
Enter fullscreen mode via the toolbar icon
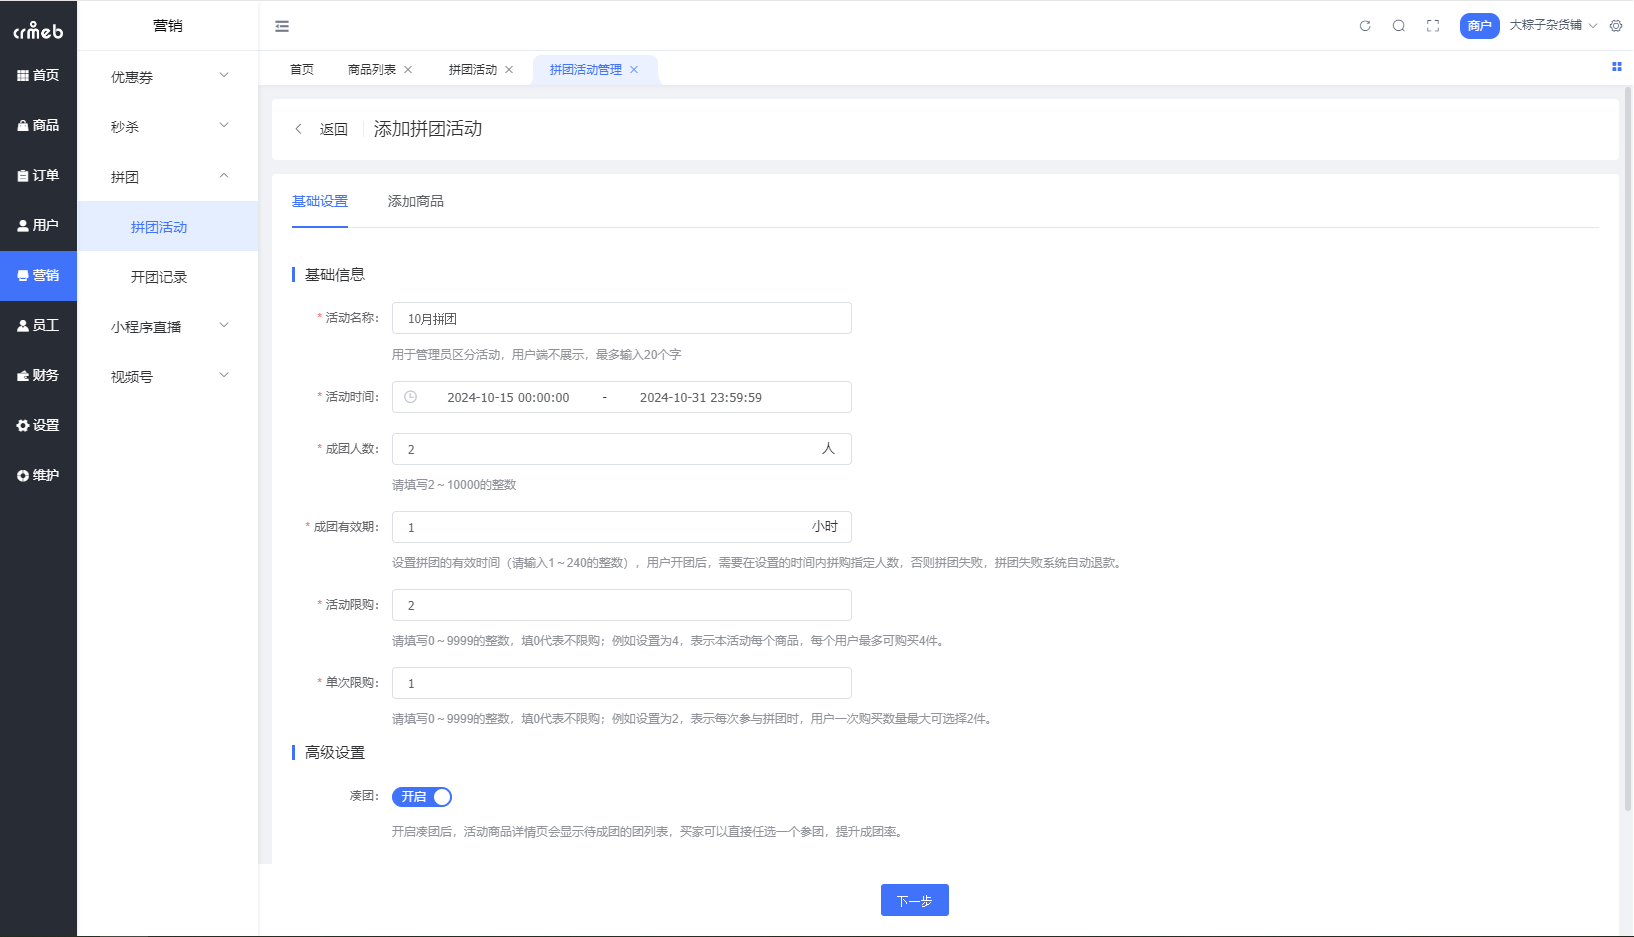click(1432, 25)
